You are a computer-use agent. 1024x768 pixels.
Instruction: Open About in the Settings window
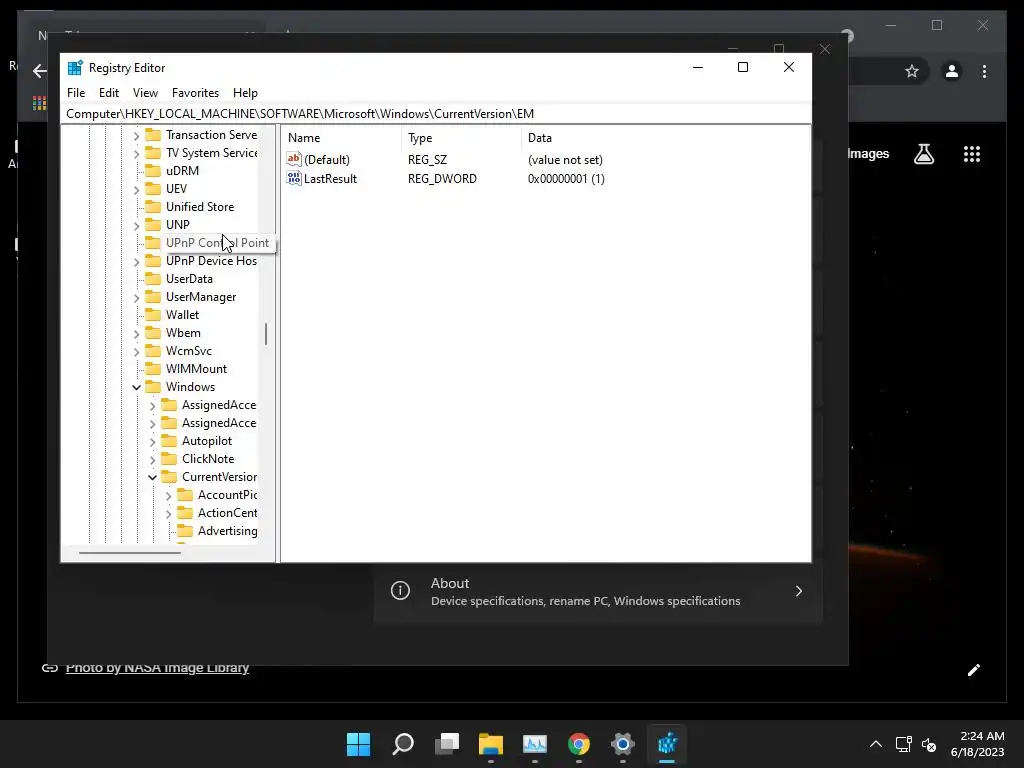pyautogui.click(x=598, y=591)
